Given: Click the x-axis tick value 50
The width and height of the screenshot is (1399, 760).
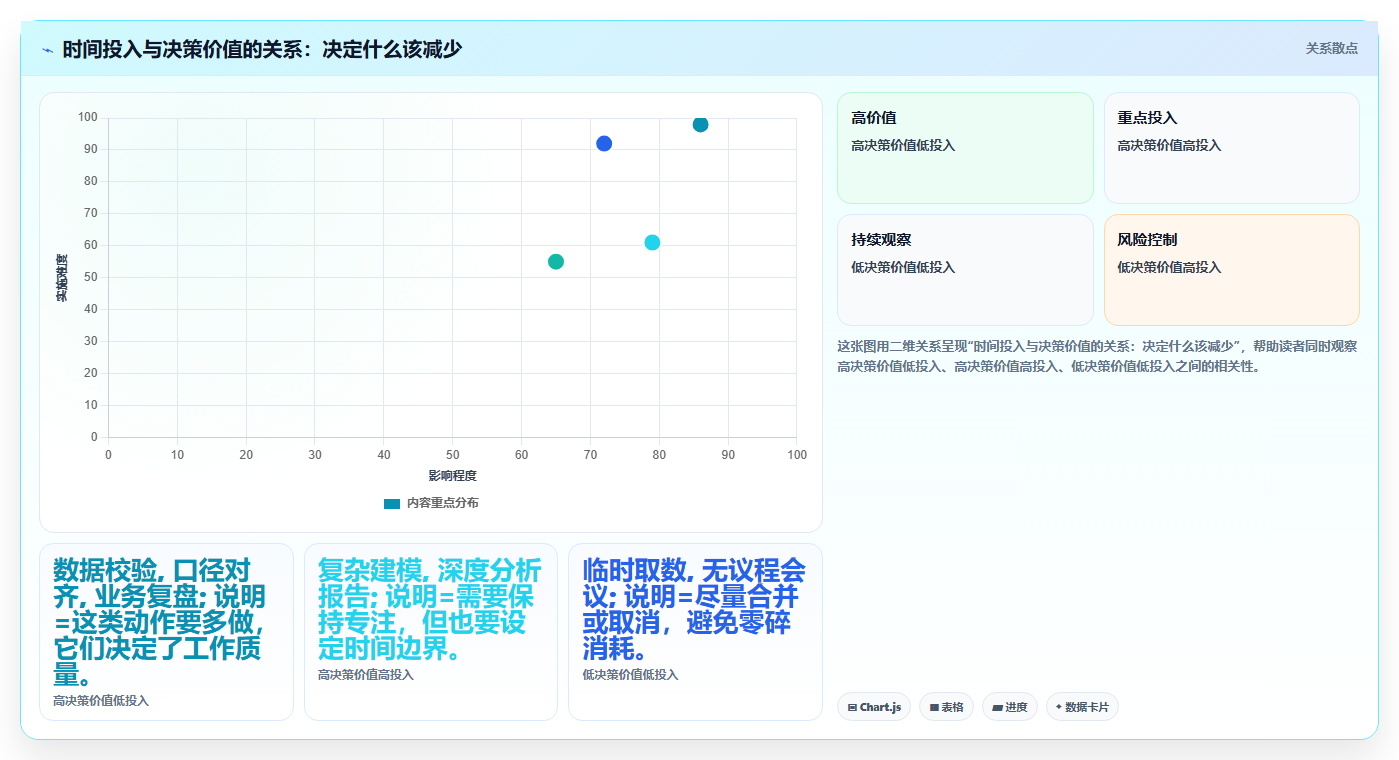Looking at the screenshot, I should (452, 455).
